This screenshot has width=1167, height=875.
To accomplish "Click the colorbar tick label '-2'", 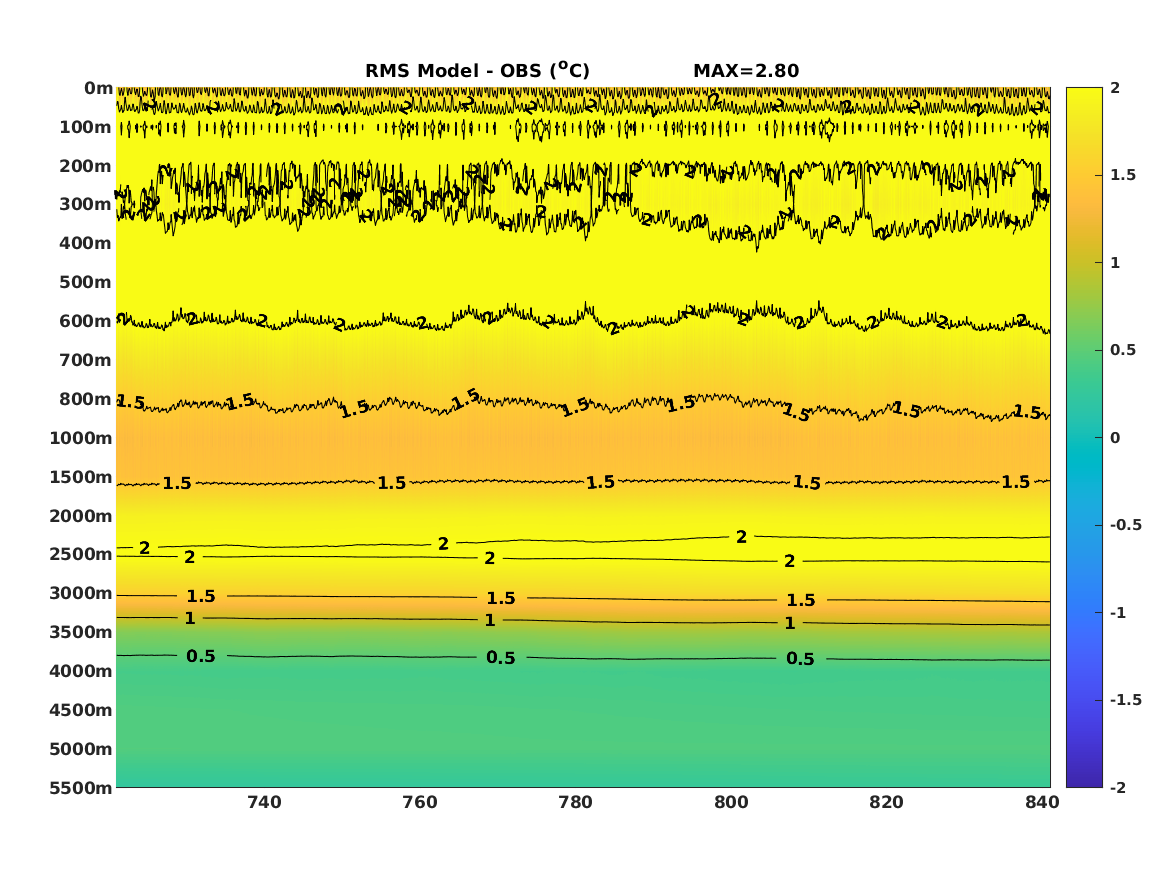I will [x=1118, y=787].
